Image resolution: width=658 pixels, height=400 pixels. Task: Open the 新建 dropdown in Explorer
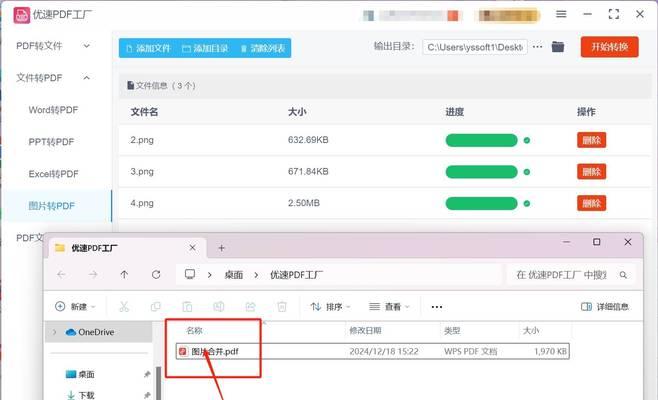coord(76,307)
